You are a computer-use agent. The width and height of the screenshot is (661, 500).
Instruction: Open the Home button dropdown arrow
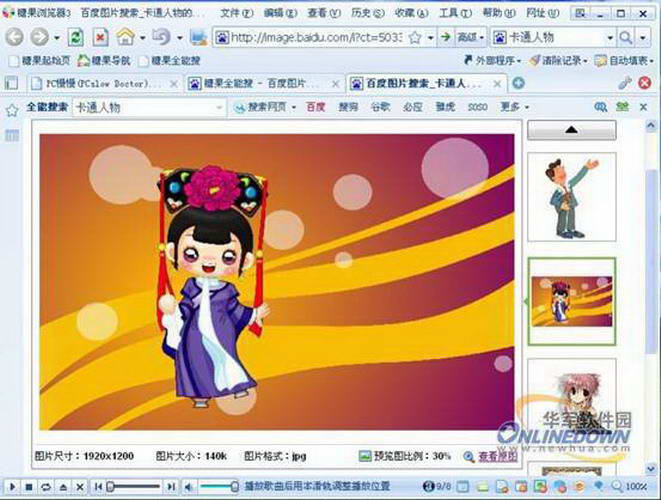pos(142,38)
